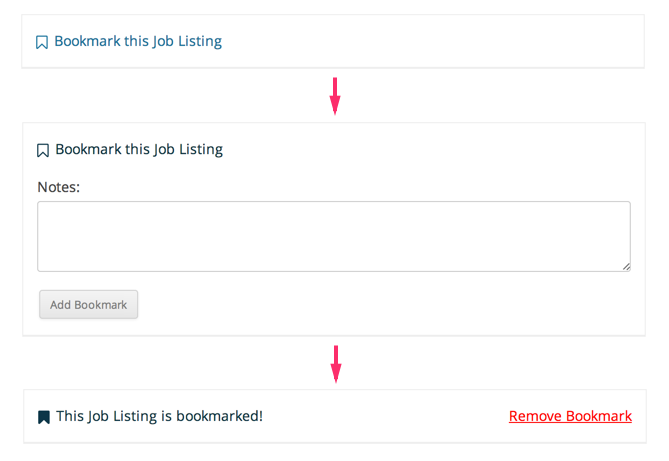Open the blue Bookmark this Job Listing link
669x461 pixels.
coord(138,41)
